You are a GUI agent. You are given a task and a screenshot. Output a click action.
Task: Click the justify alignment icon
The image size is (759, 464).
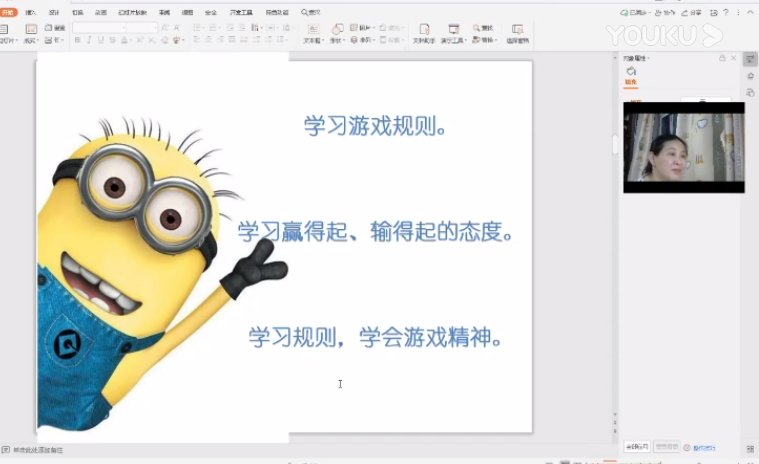coord(232,40)
